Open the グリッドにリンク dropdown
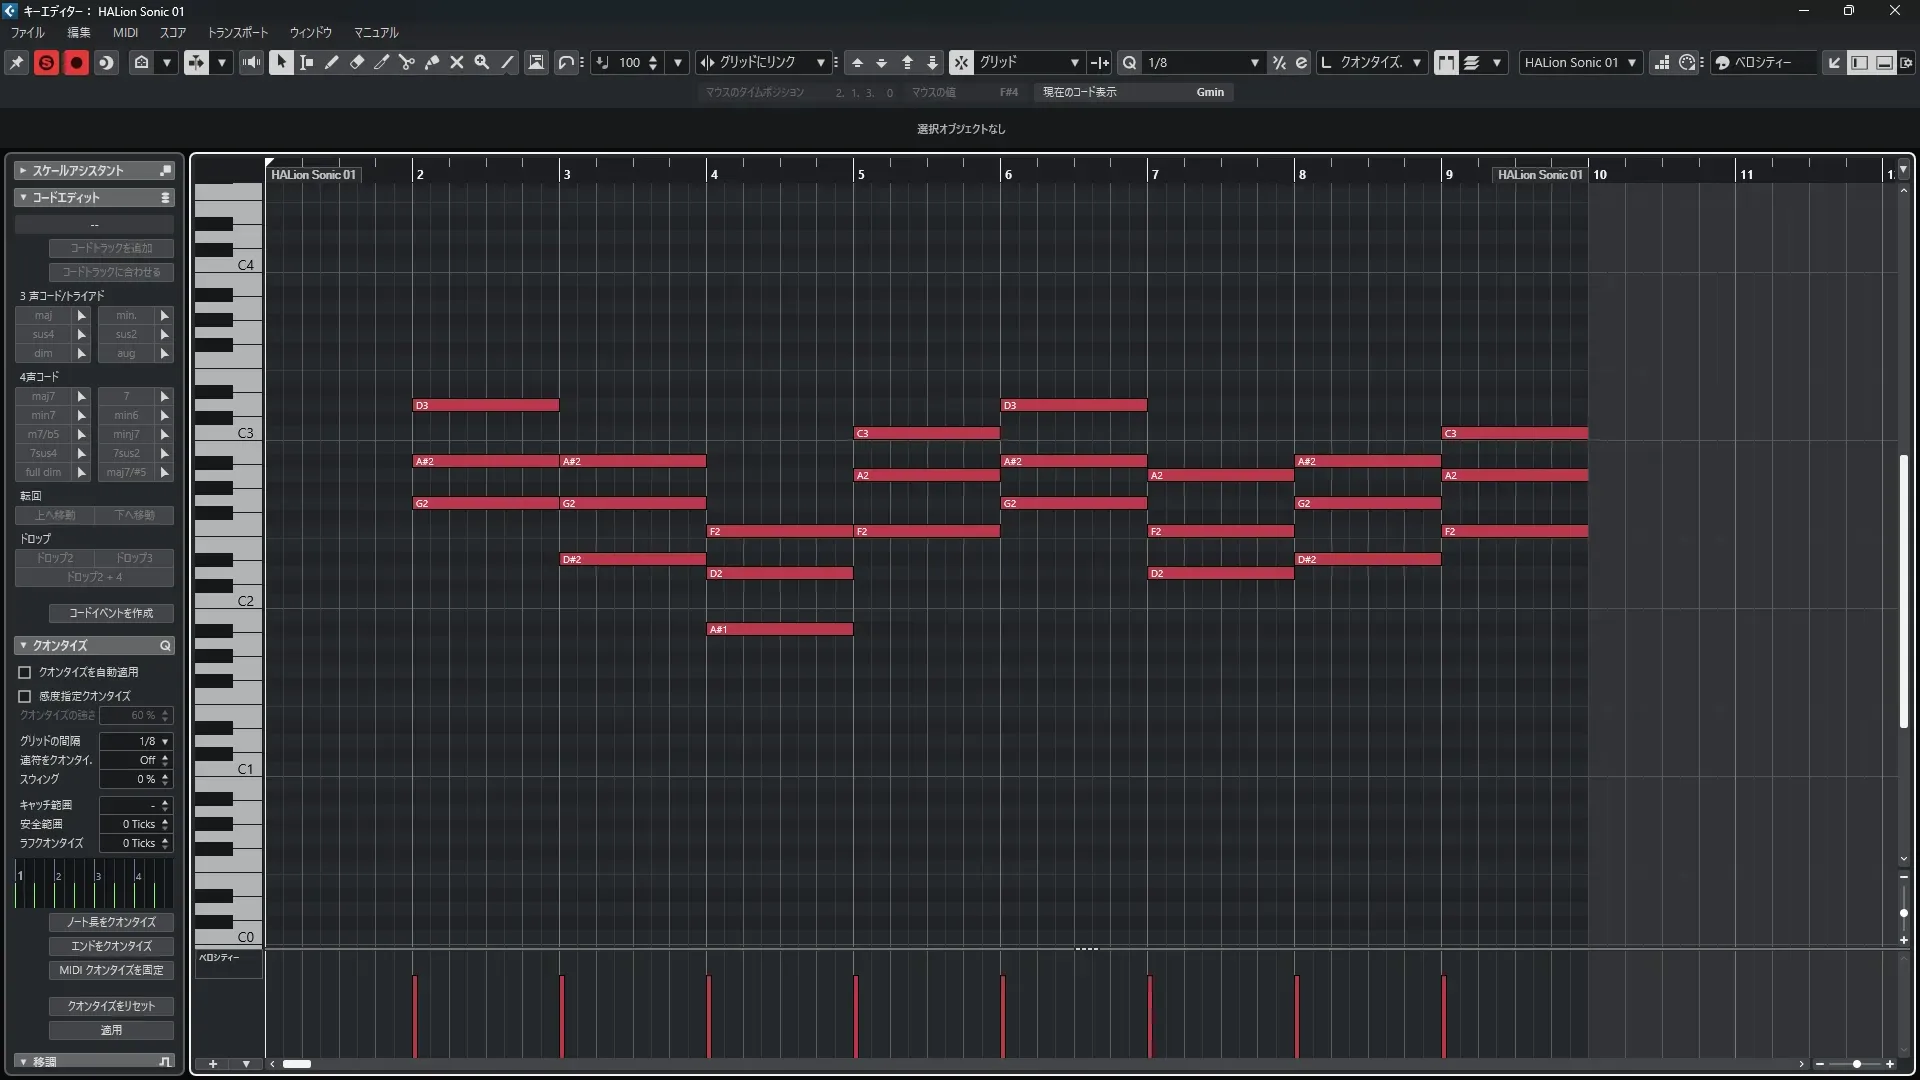This screenshot has width=1920, height=1080. pos(820,62)
